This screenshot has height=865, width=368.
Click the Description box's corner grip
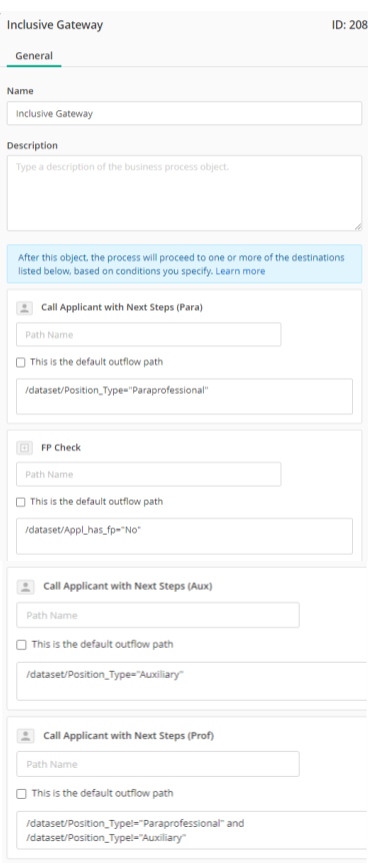point(358,226)
